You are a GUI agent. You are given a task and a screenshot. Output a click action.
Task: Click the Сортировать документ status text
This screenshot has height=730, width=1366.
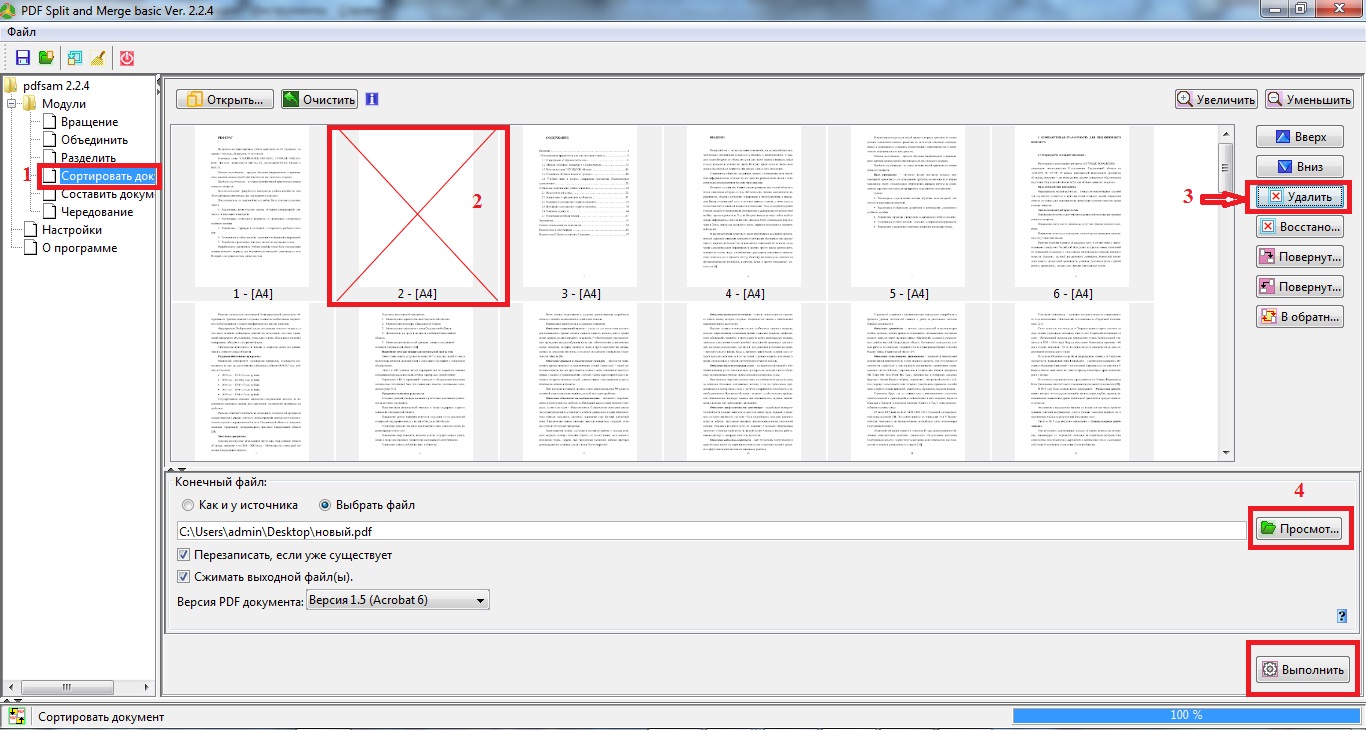click(x=101, y=716)
